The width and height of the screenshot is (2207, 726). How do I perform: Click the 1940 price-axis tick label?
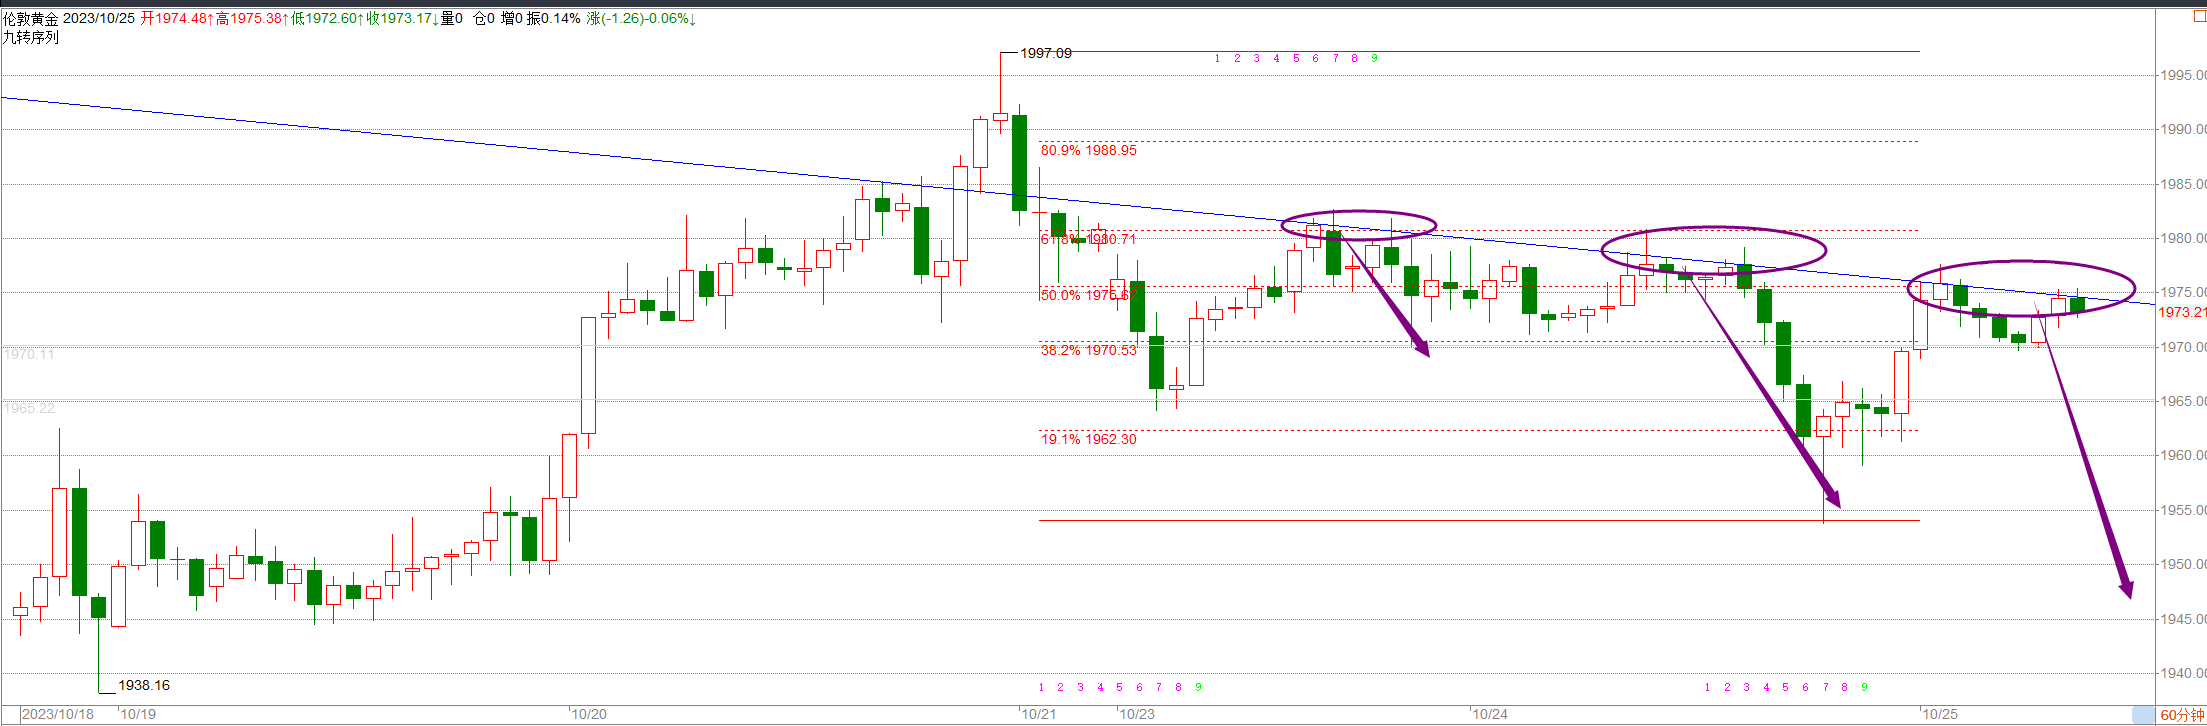point(2183,673)
